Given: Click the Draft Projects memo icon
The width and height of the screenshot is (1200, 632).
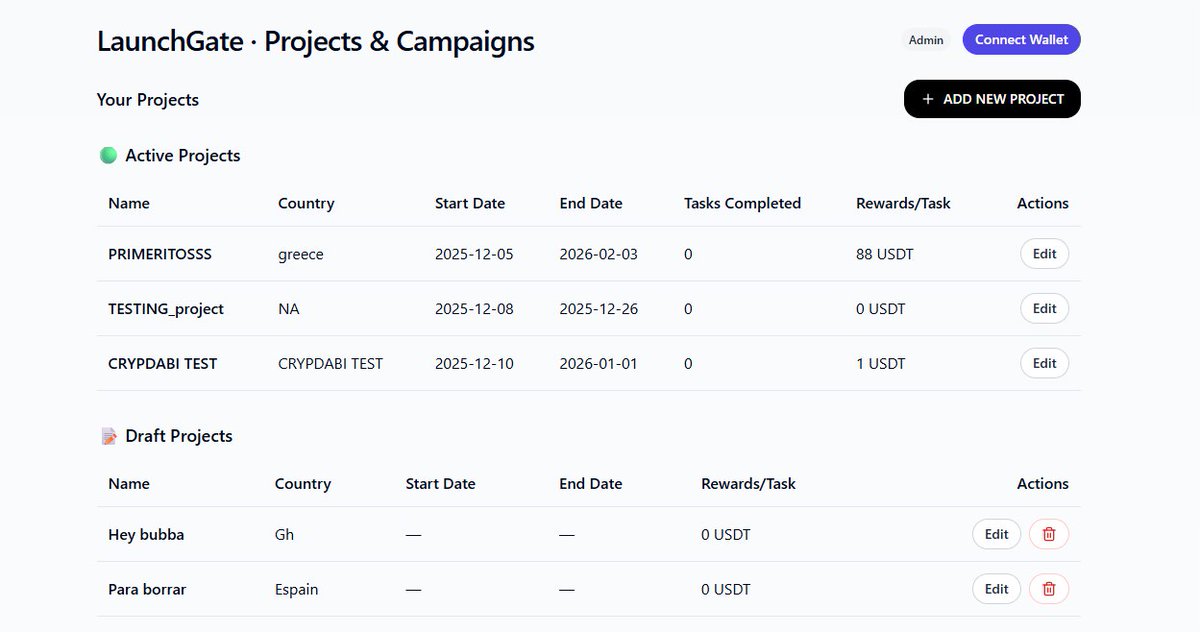Looking at the screenshot, I should 109,436.
